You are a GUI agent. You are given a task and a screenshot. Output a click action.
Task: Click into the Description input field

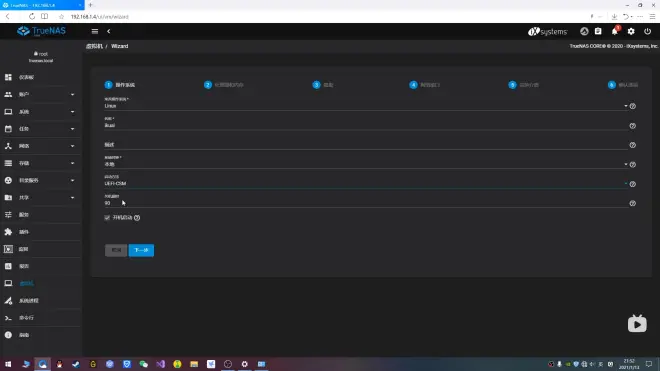365,144
